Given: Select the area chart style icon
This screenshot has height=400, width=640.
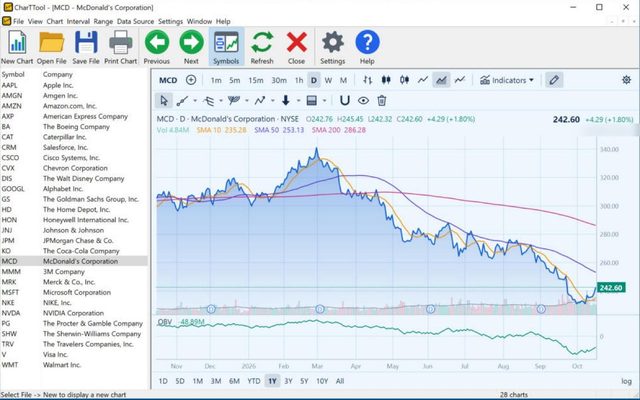Looking at the screenshot, I should coord(441,80).
